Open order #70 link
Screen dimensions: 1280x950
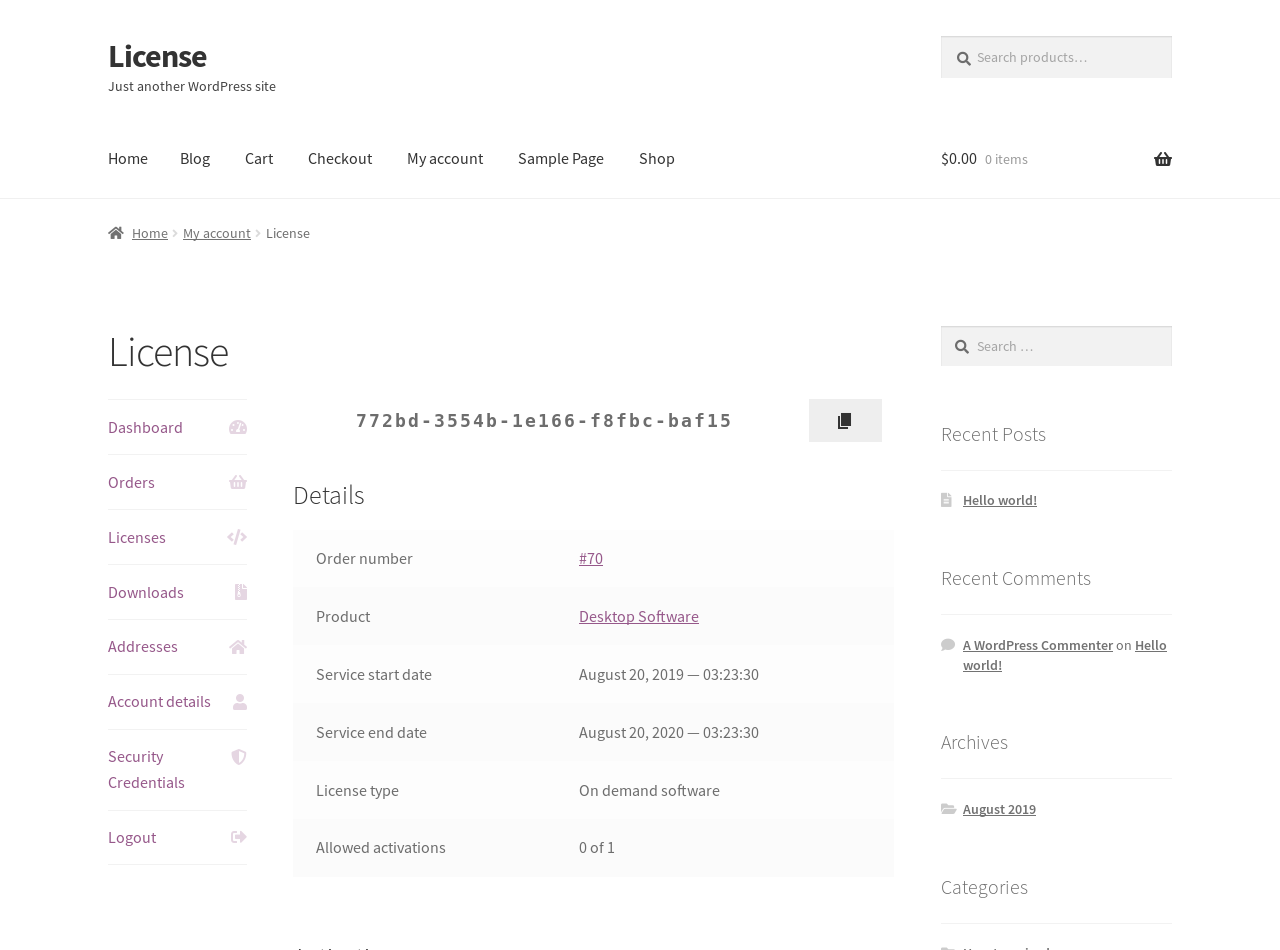[x=591, y=558]
